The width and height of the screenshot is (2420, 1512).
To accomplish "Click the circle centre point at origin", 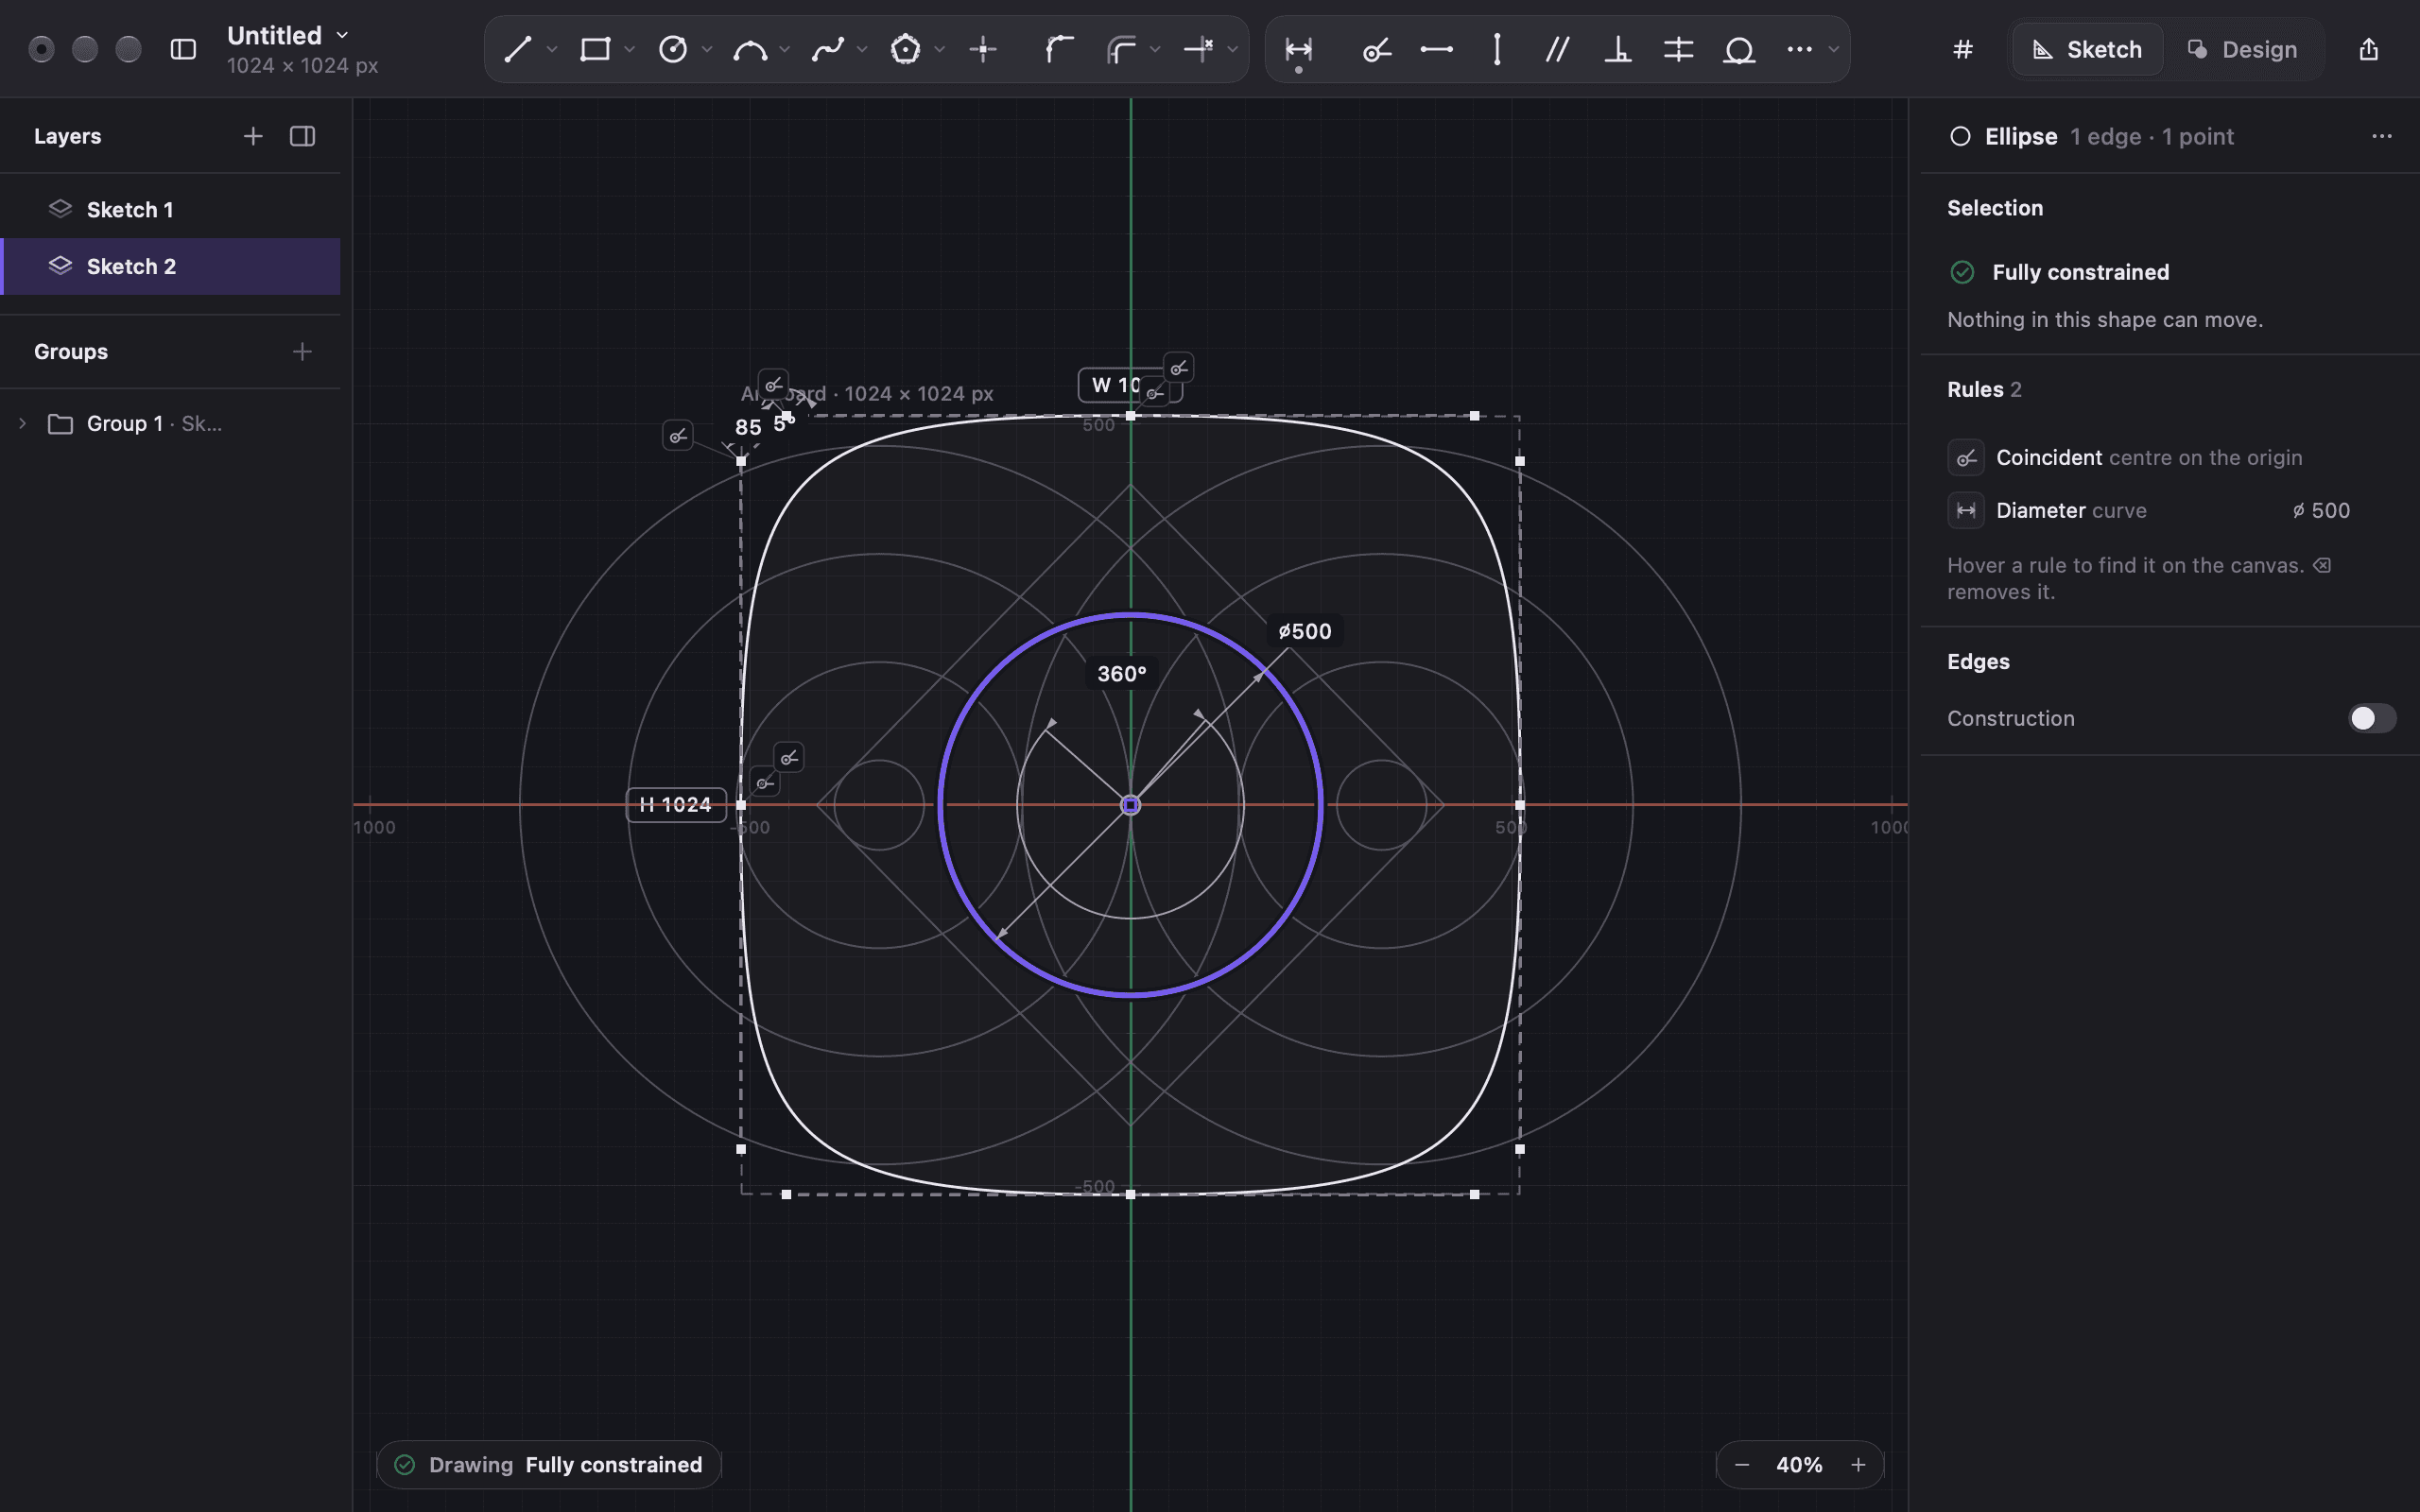I will tap(1131, 805).
